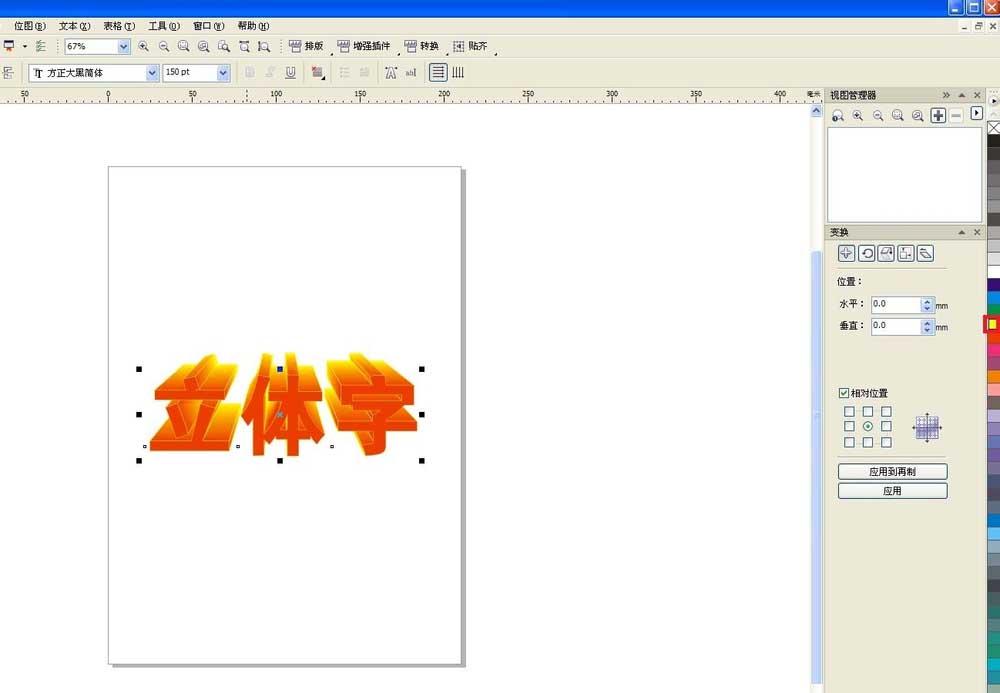Click the zoom to all objects icon in toolbar
Viewport: 1000px width, 693px height.
click(x=203, y=47)
